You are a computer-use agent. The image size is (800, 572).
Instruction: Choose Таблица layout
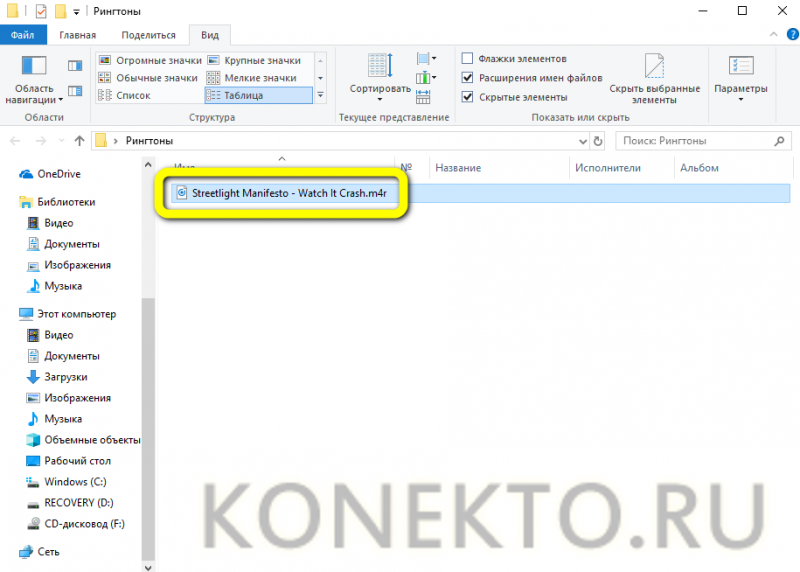click(259, 95)
